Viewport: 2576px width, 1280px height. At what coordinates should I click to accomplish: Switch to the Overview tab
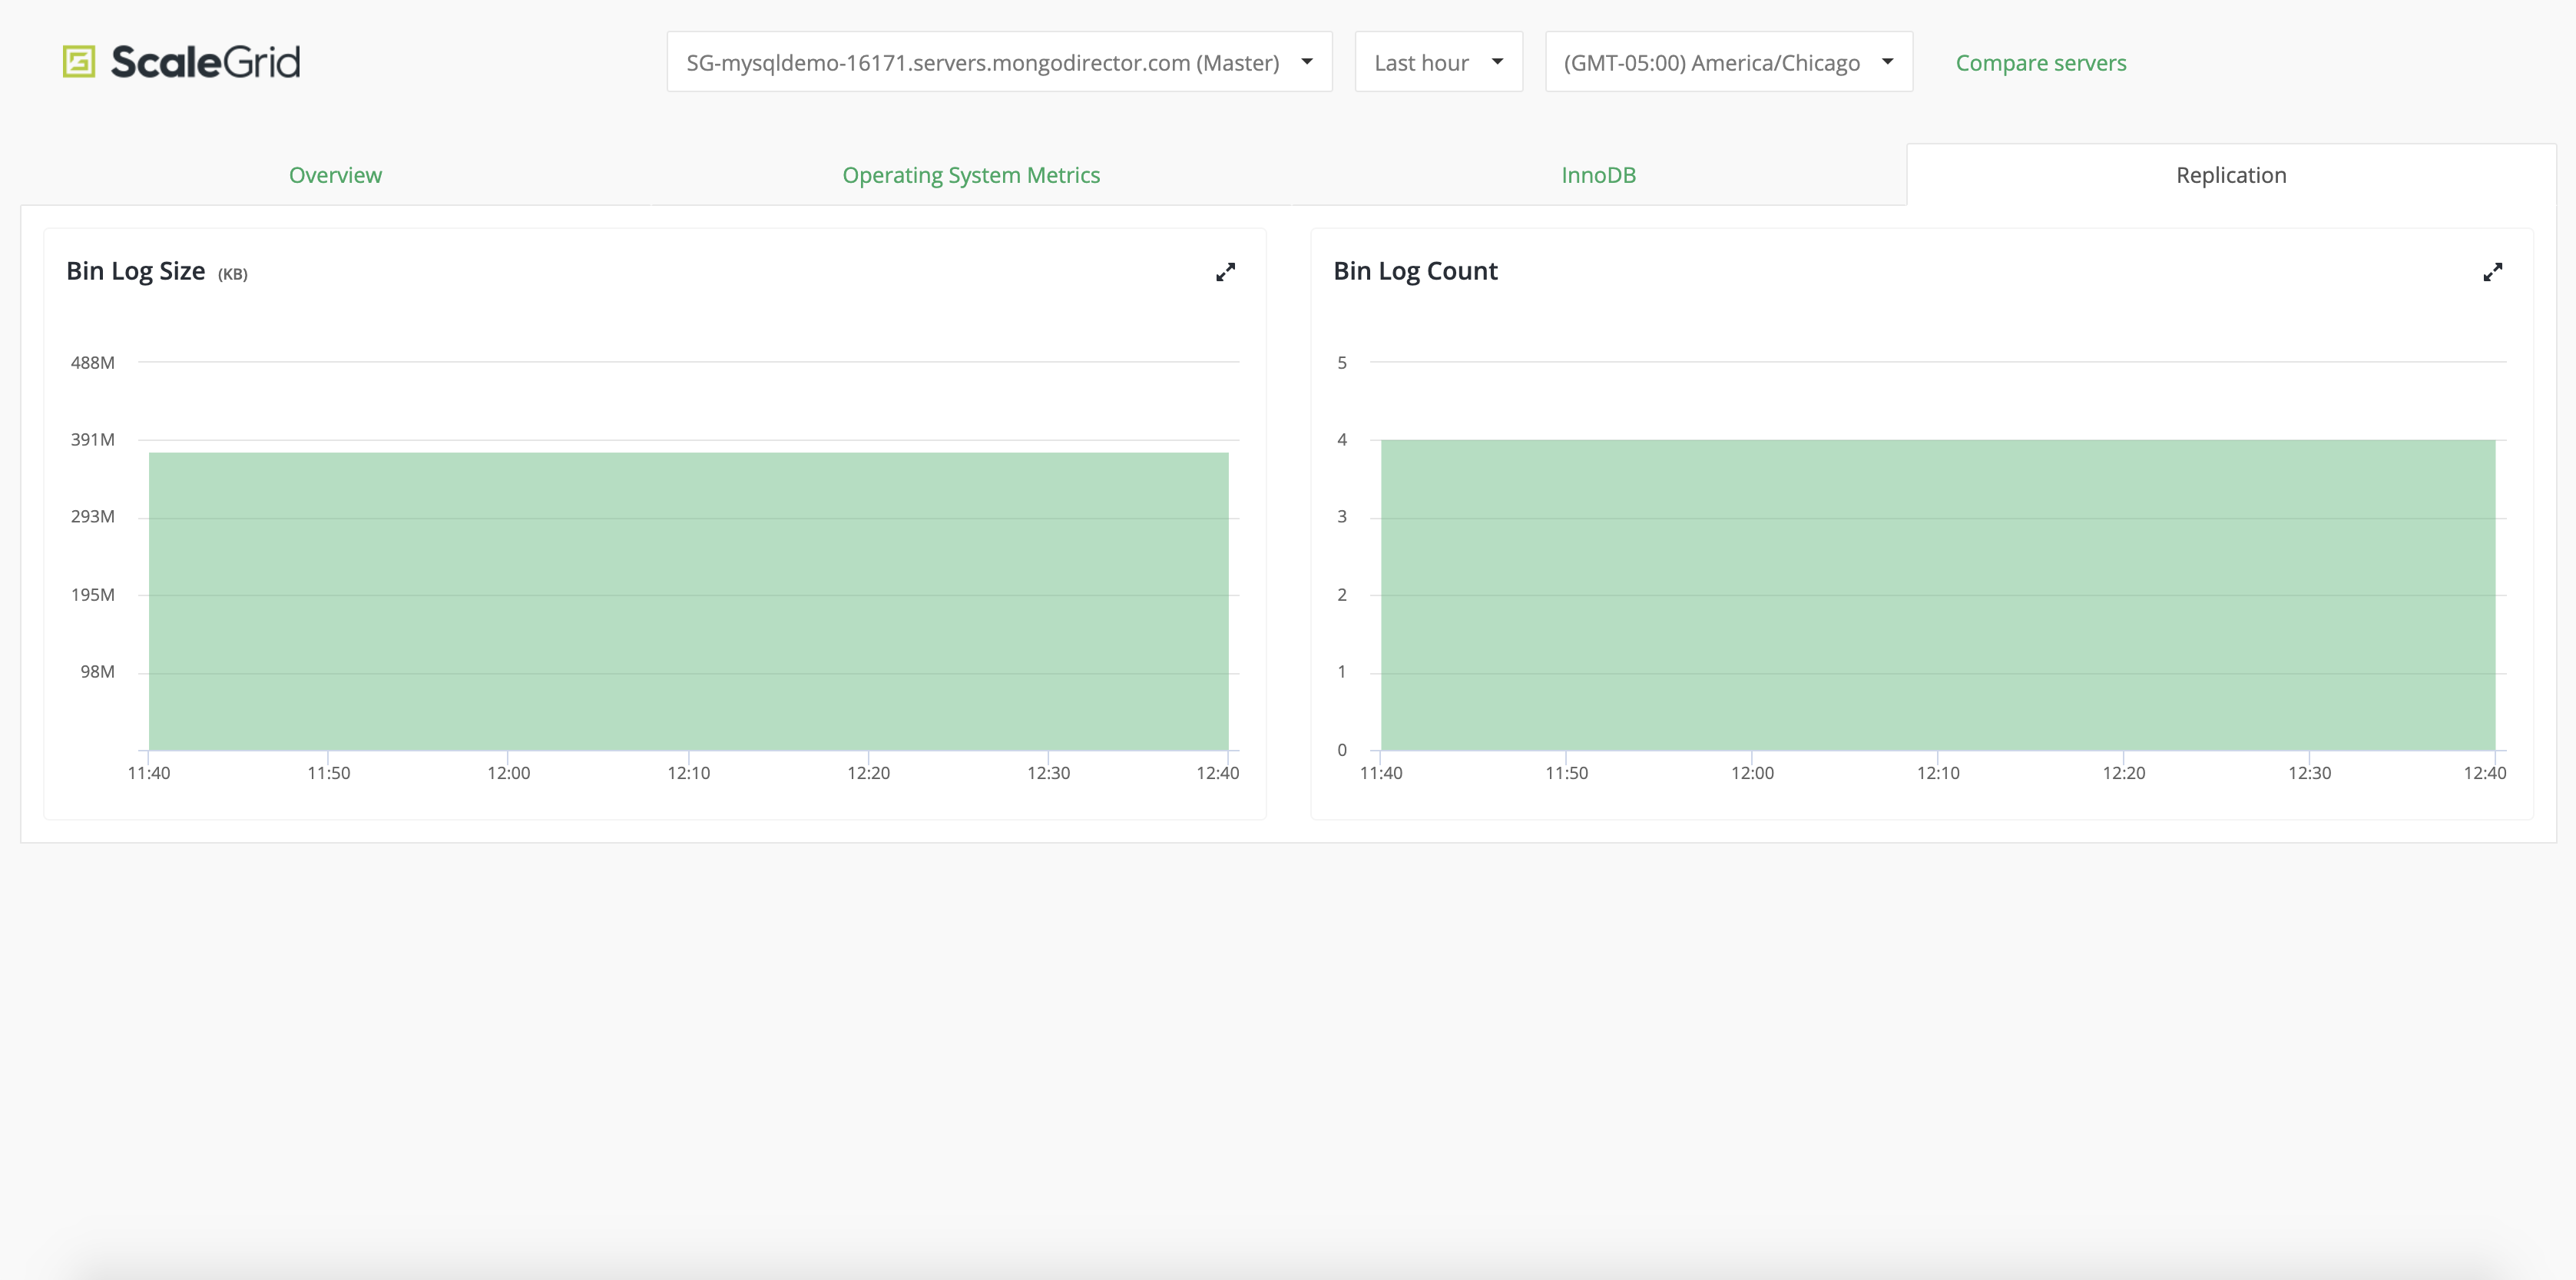pos(335,175)
